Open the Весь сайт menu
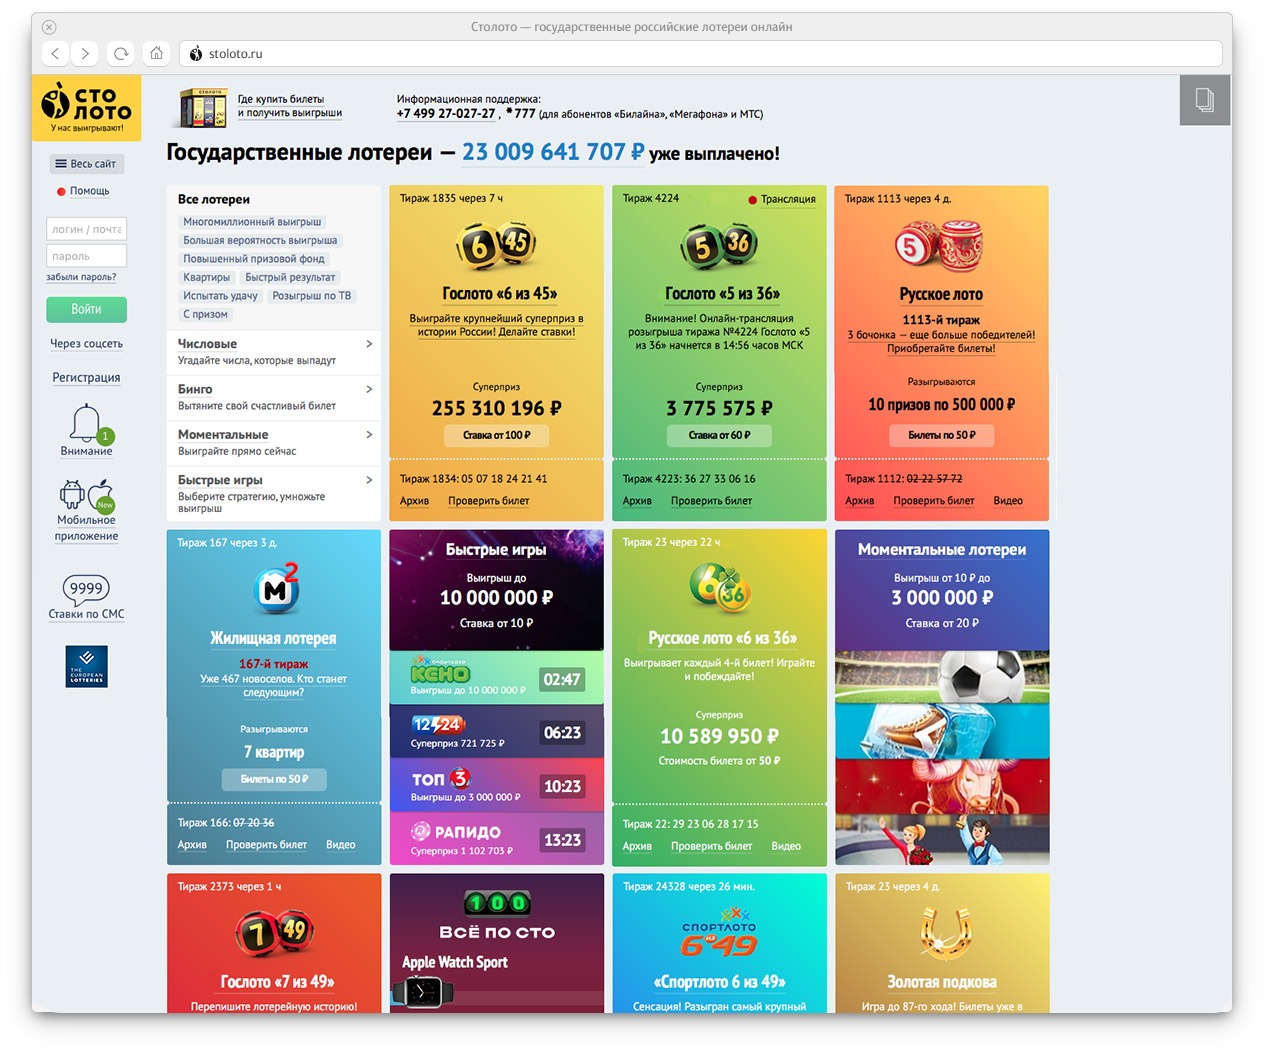 click(86, 164)
